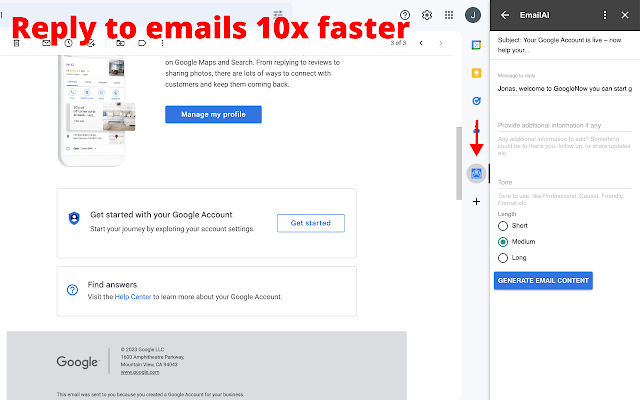Open the J account avatar menu
640x400 pixels.
pyautogui.click(x=473, y=15)
